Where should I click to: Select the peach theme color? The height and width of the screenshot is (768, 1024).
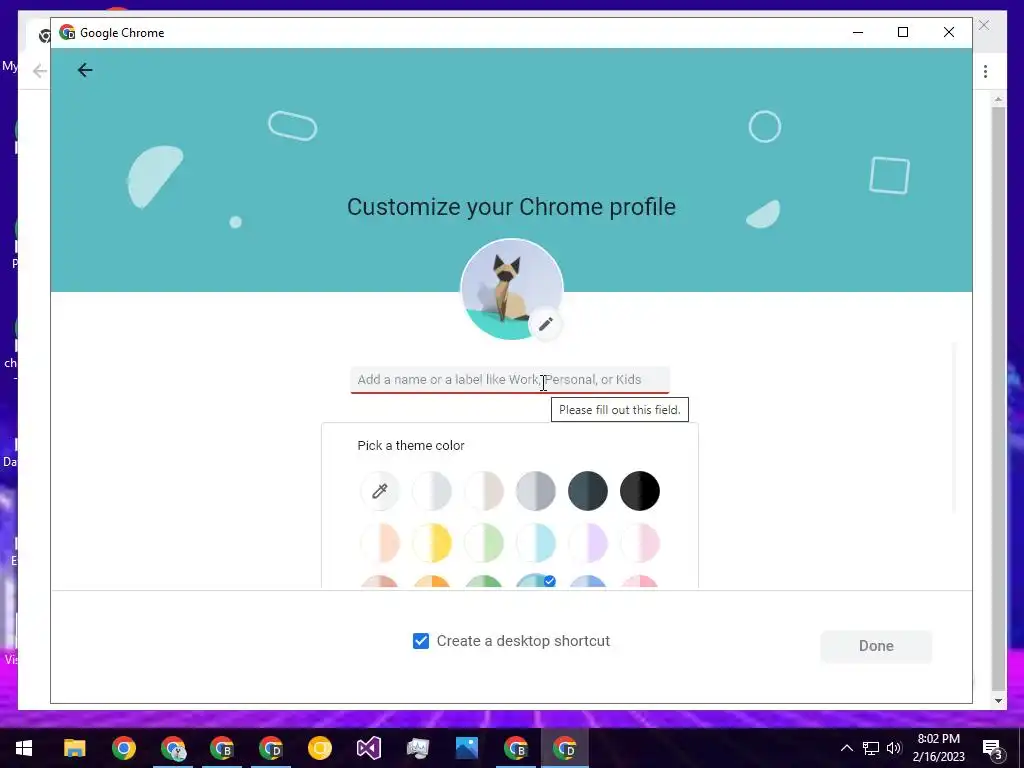point(379,543)
